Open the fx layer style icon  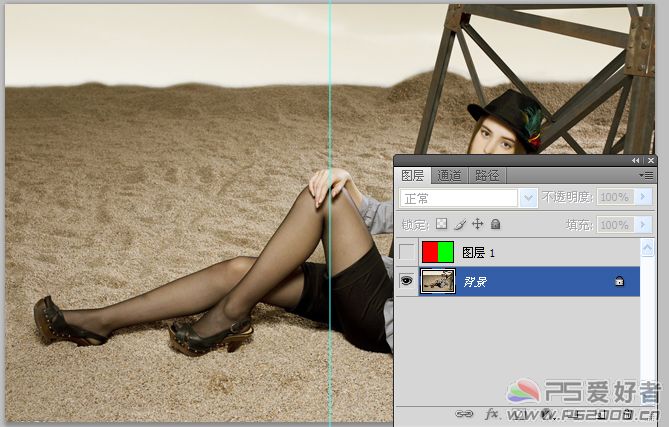[491, 413]
